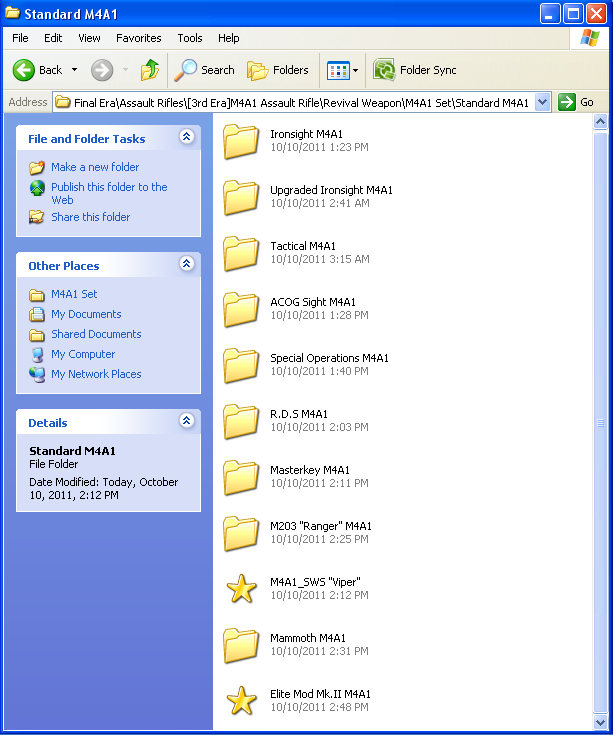
Task: Select the "R.D.S M4A1" name text
Action: (x=299, y=414)
